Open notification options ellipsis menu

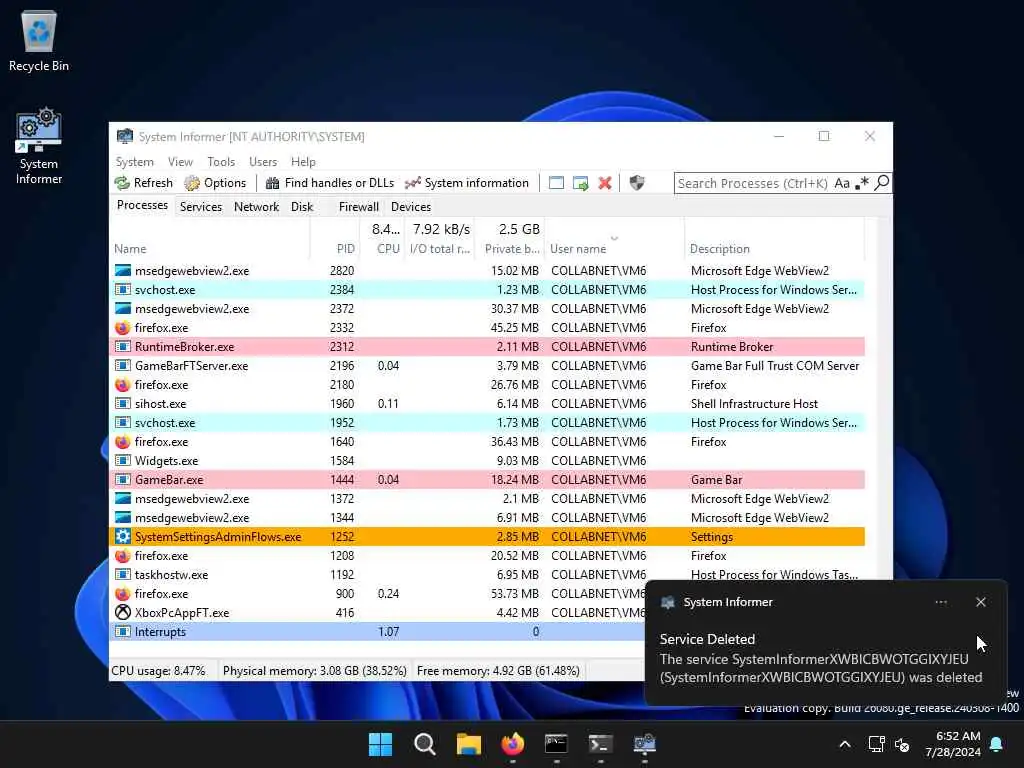point(941,602)
